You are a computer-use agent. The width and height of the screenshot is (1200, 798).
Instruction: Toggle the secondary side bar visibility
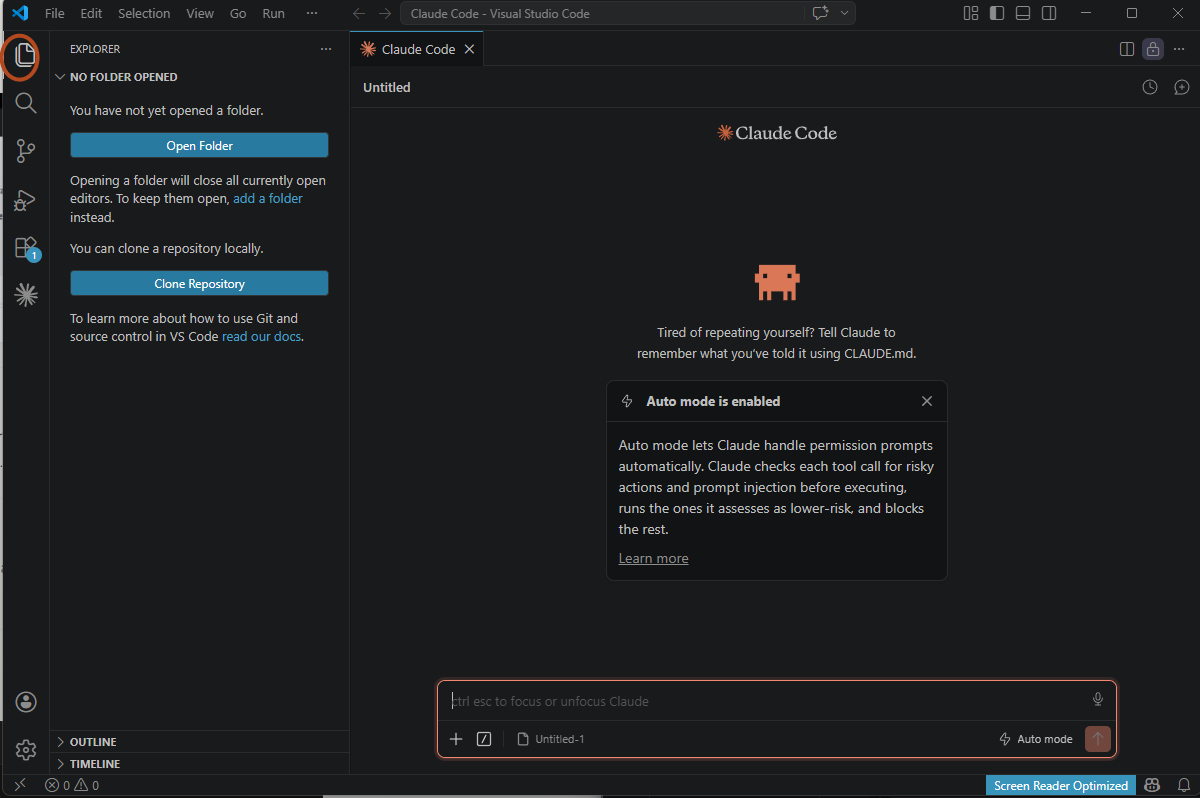click(1049, 13)
